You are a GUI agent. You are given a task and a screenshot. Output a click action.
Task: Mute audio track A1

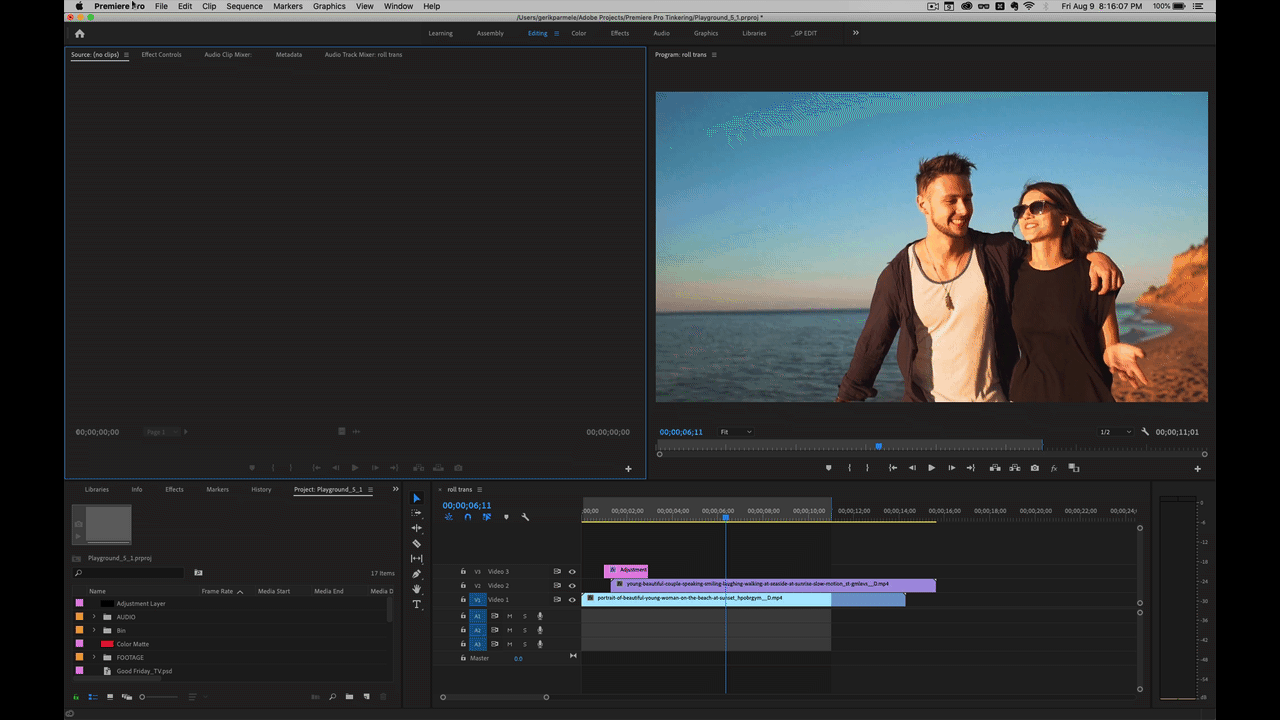511,616
